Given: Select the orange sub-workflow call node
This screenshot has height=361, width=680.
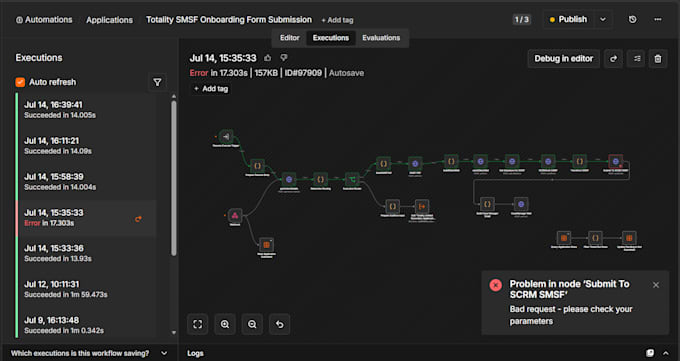Looking at the screenshot, I should click(x=421, y=207).
